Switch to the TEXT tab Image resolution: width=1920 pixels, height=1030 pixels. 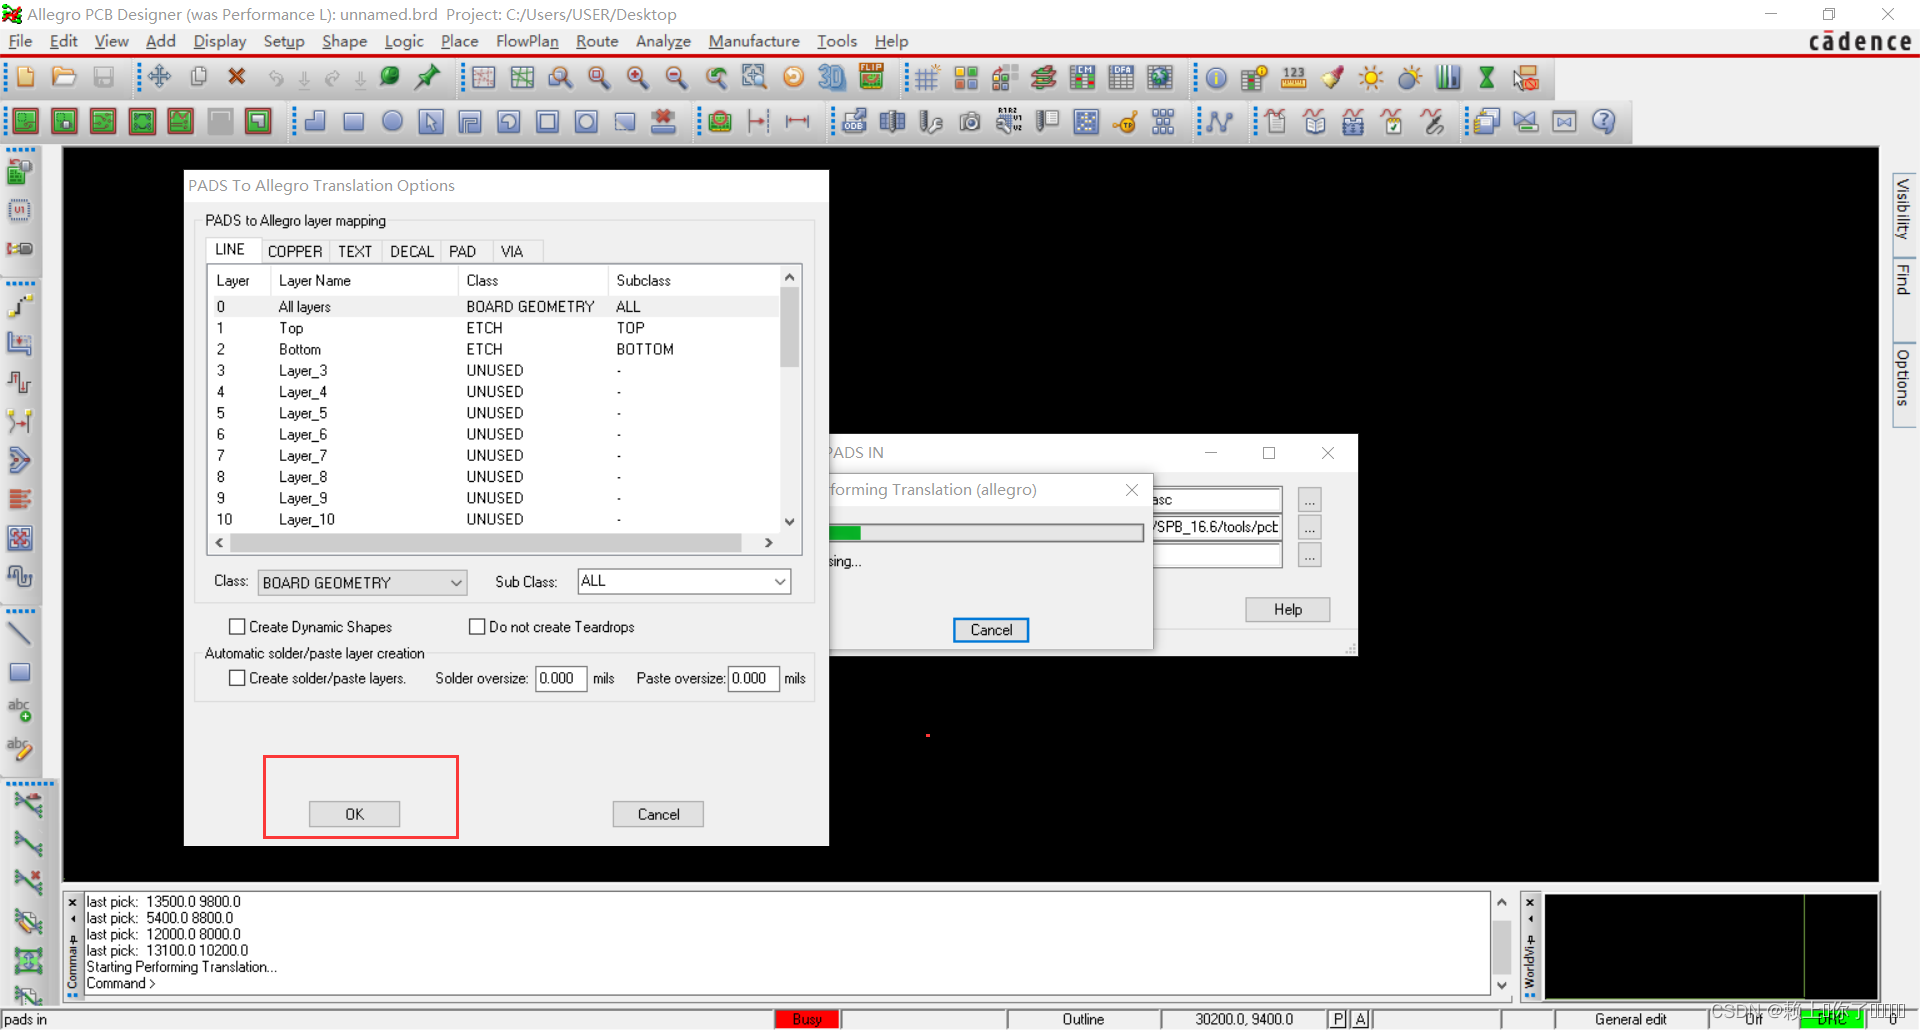coord(355,251)
